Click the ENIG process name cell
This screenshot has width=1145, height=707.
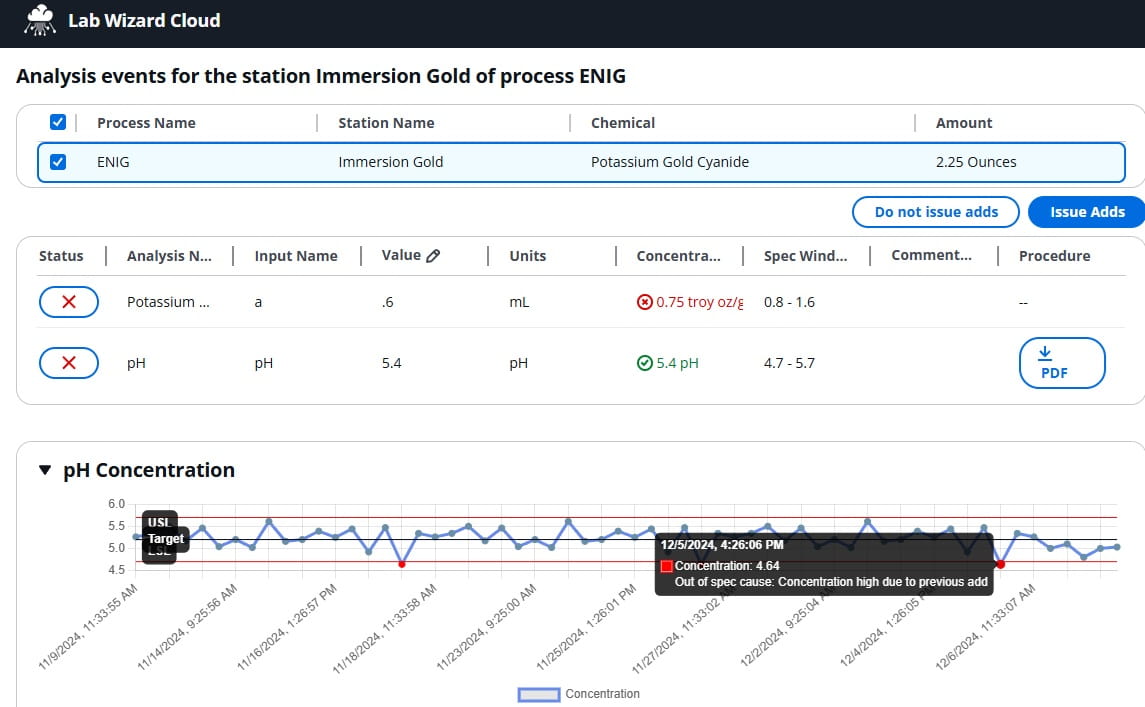tap(113, 162)
